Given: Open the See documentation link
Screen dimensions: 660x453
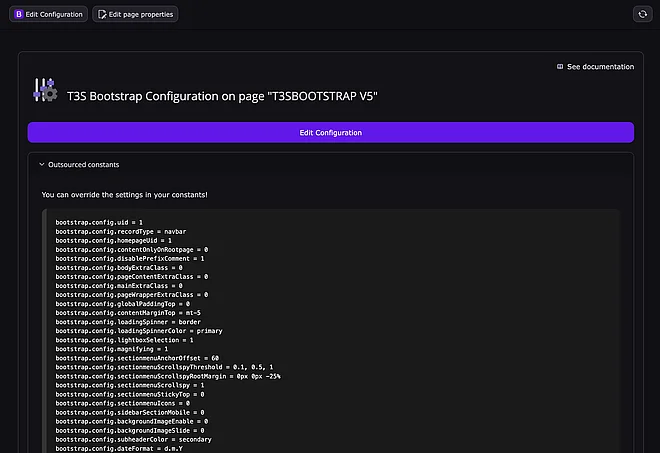Looking at the screenshot, I should (x=600, y=67).
